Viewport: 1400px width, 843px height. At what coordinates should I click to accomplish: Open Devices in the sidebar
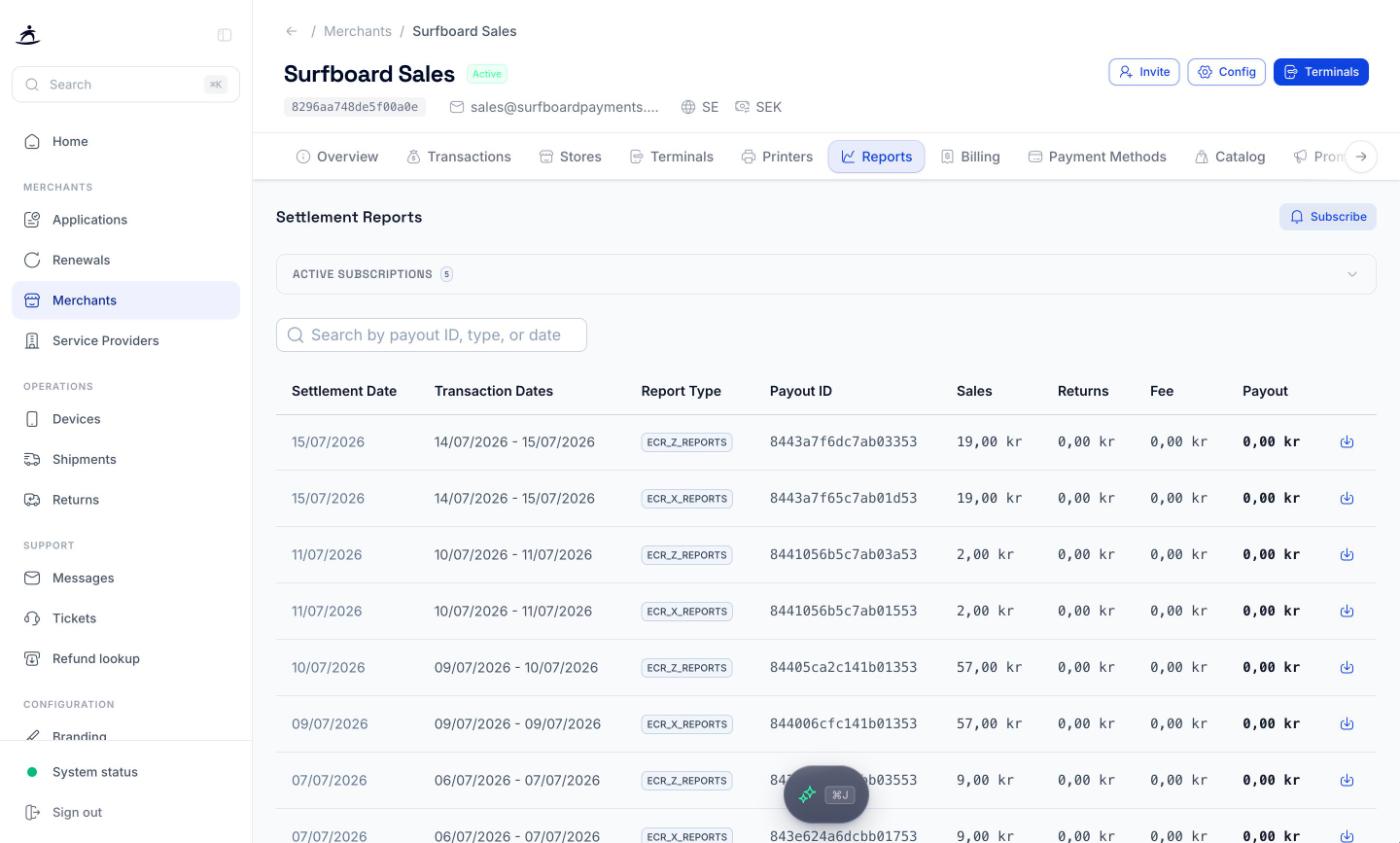[126, 419]
